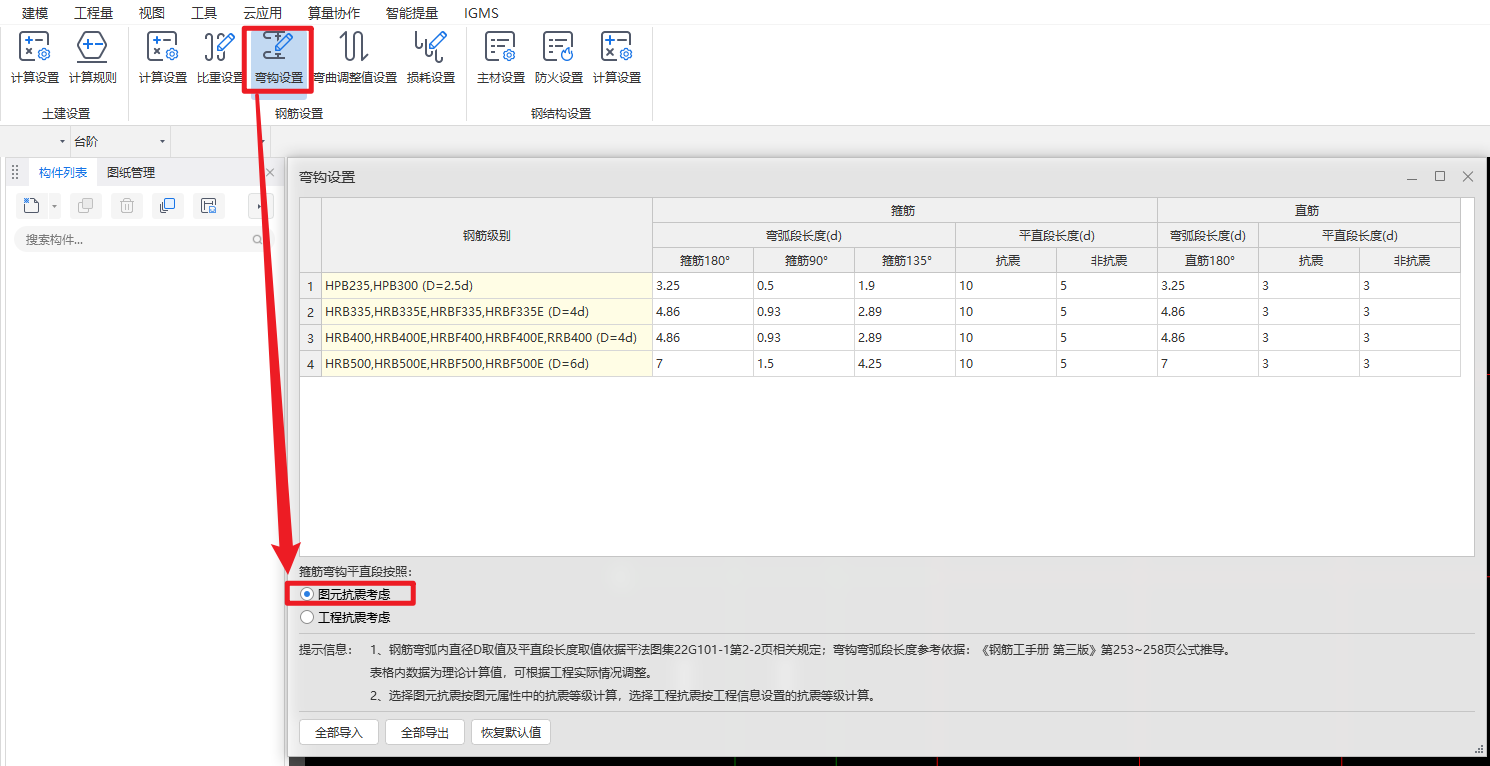The height and width of the screenshot is (766, 1490).
Task: Open the 损耗设置 tool
Action: point(431,57)
